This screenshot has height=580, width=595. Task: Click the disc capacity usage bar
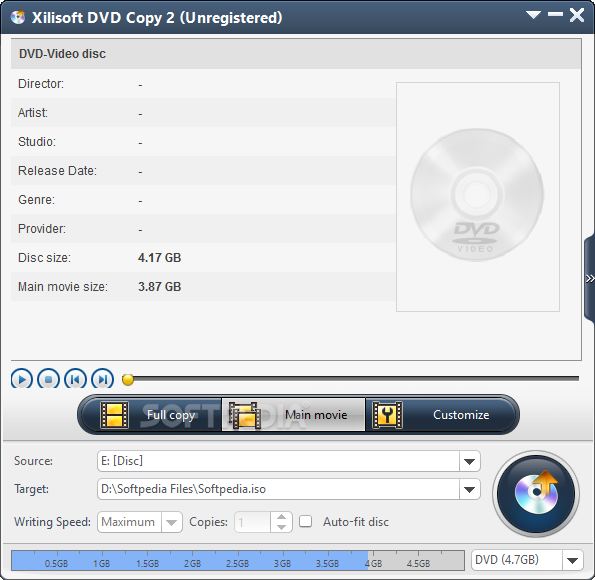[x=238, y=560]
